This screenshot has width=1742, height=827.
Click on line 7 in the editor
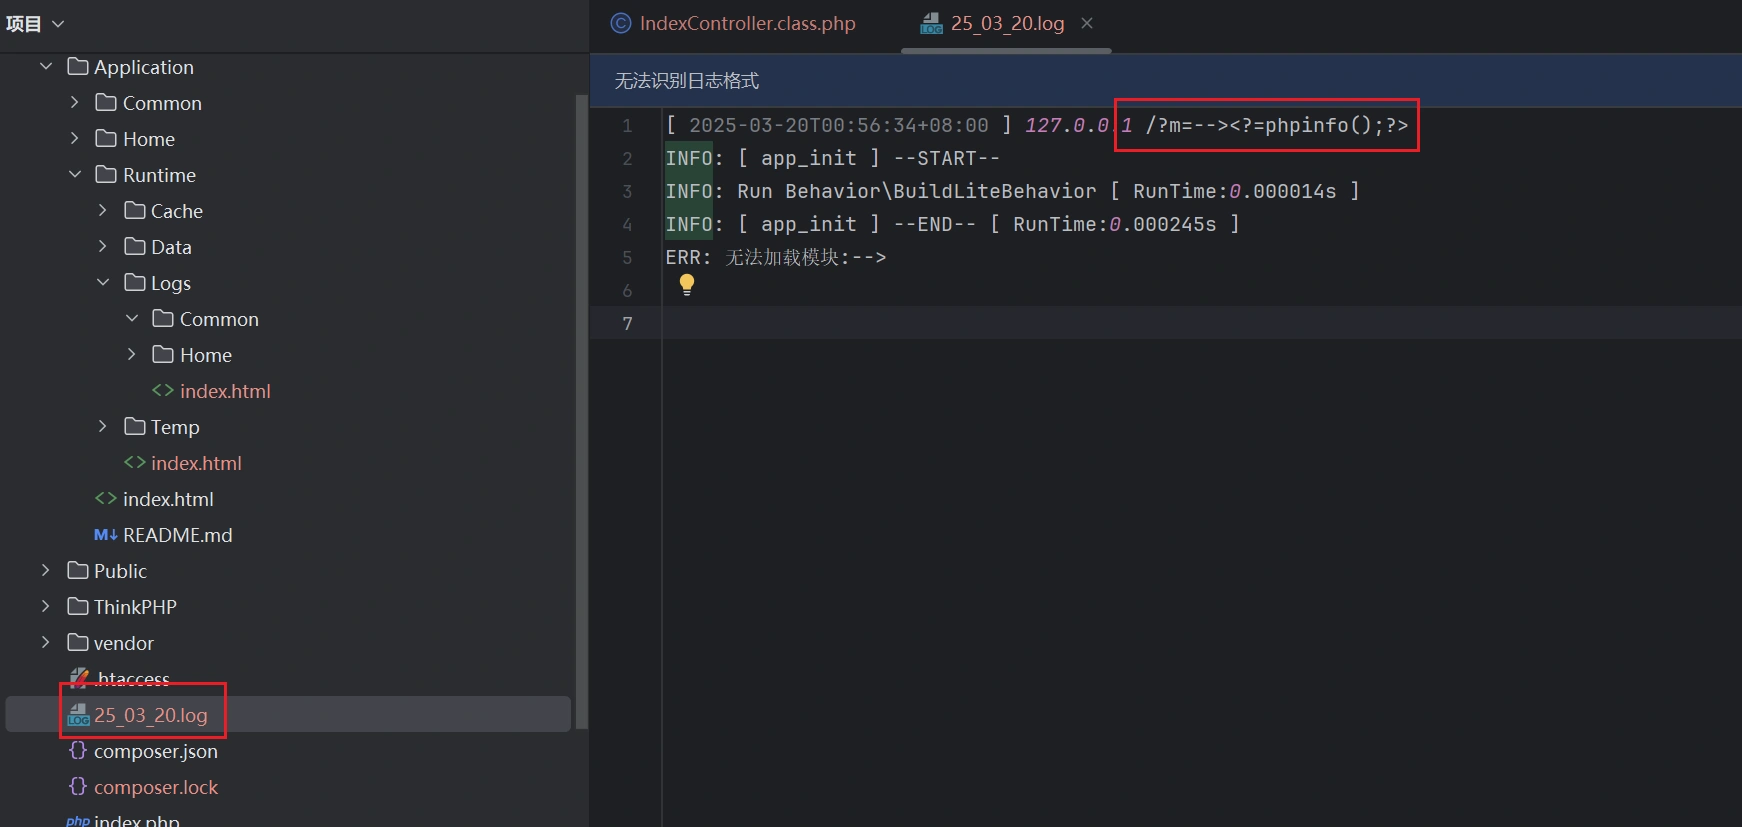[1000, 323]
